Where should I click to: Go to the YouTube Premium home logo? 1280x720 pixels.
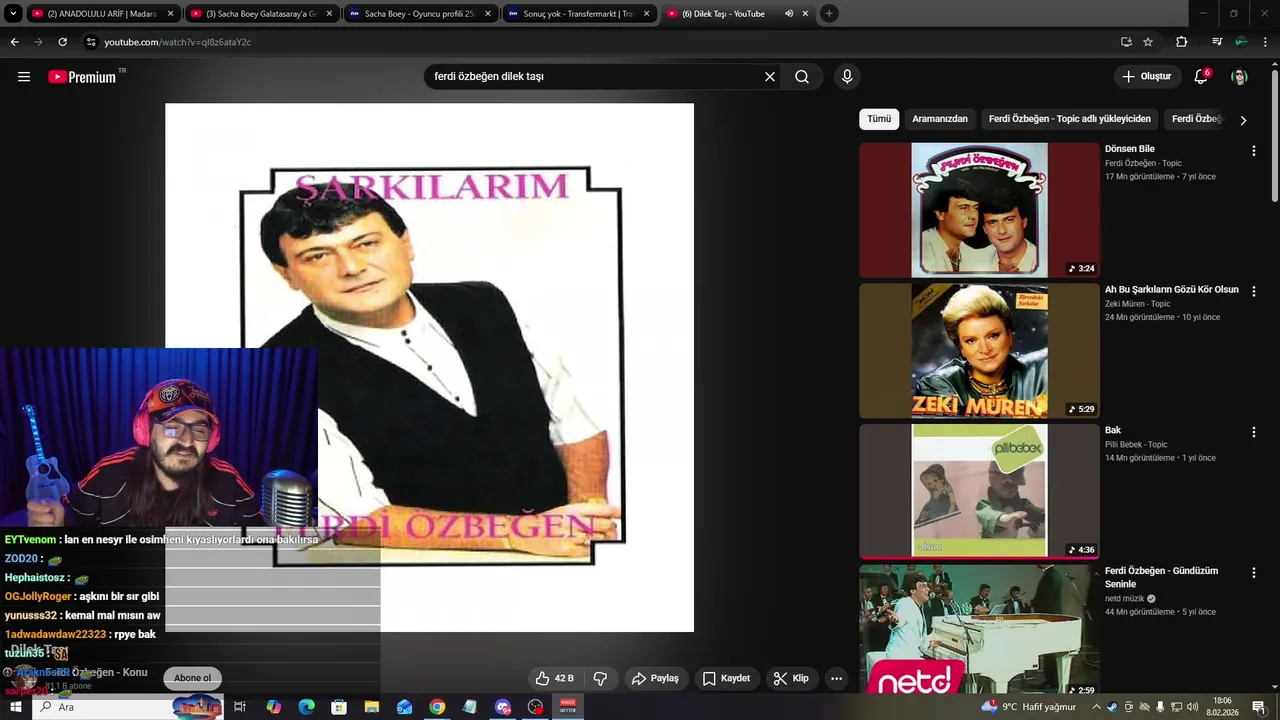[x=83, y=77]
